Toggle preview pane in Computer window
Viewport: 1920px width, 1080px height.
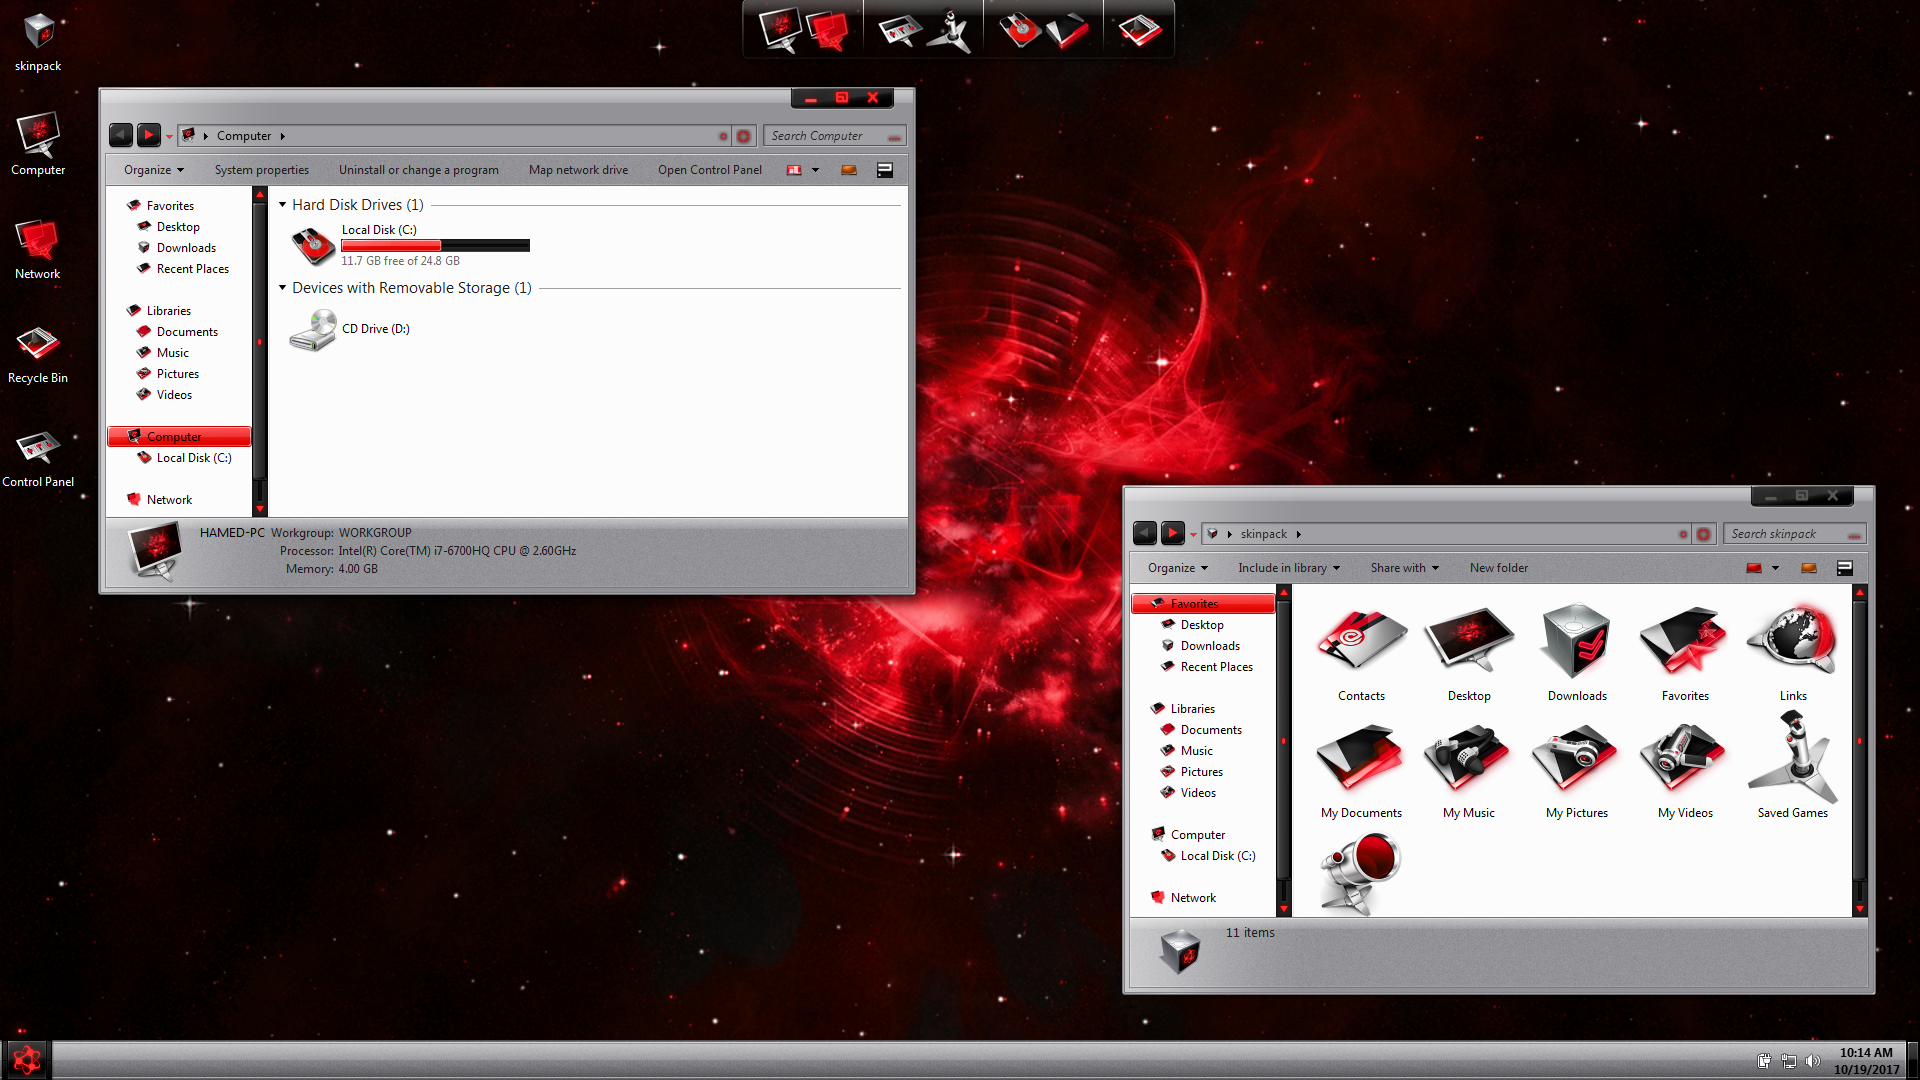tap(849, 170)
